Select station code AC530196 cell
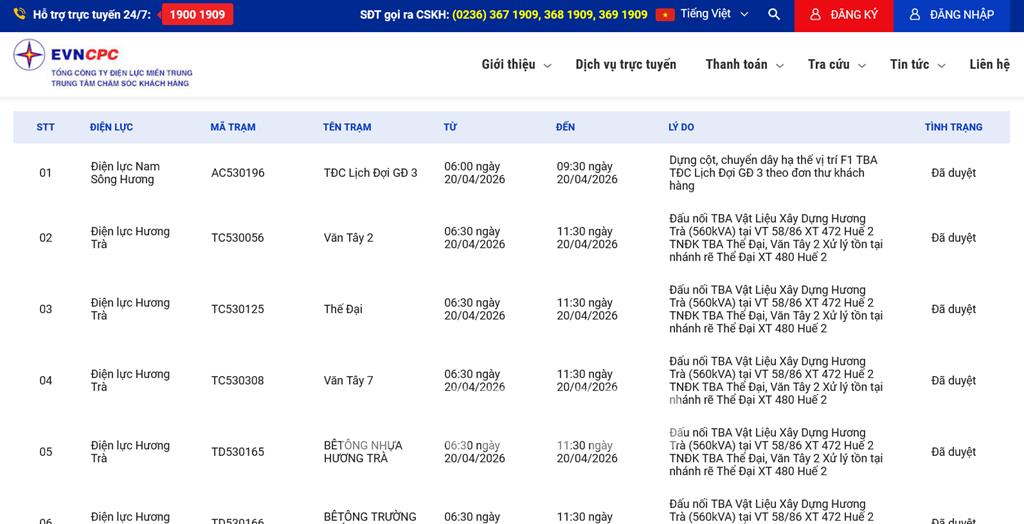The height and width of the screenshot is (524, 1024). [x=238, y=173]
